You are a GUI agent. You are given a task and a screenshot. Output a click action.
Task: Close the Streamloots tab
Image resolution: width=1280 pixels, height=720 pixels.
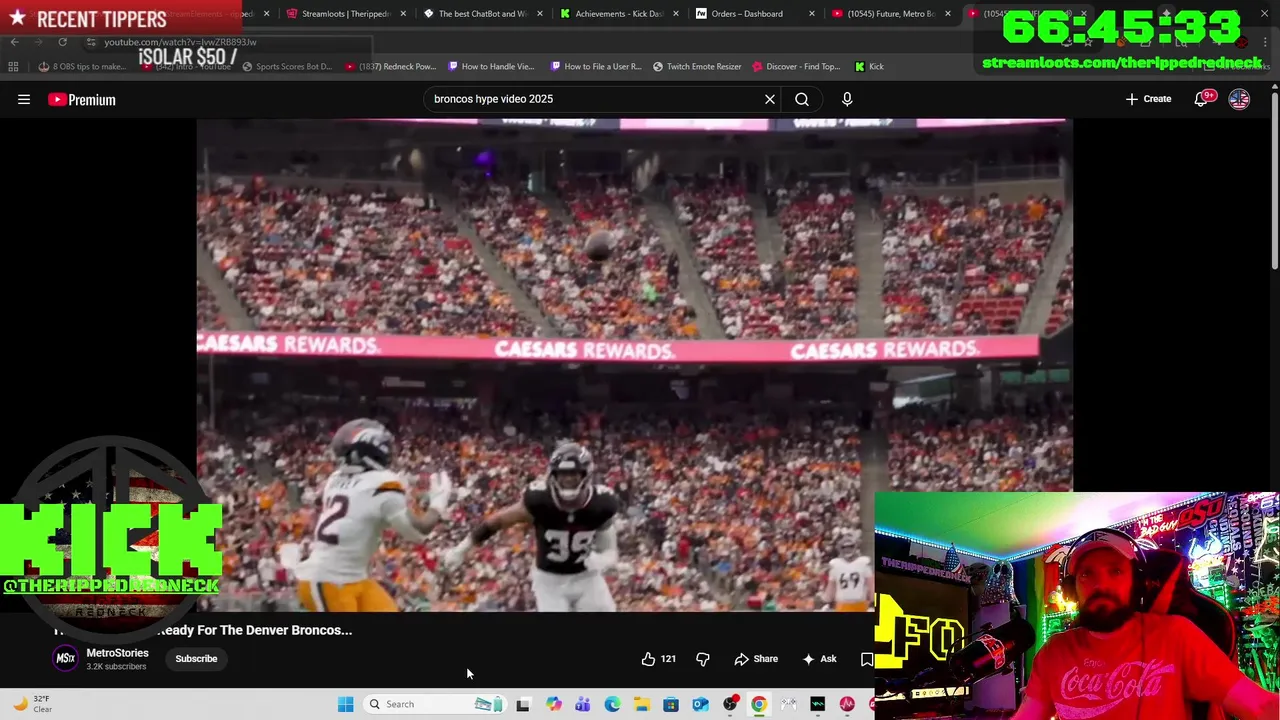pos(404,14)
